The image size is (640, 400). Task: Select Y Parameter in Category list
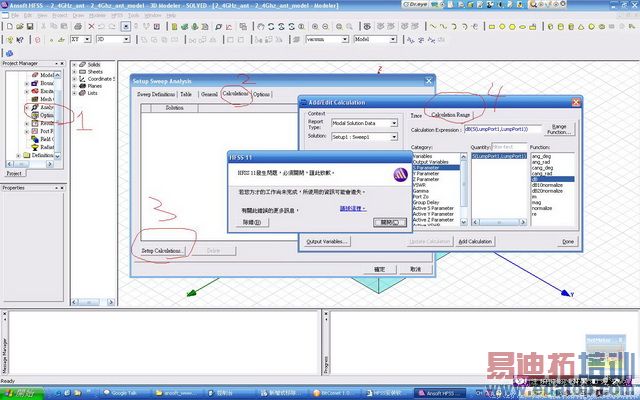click(x=426, y=173)
